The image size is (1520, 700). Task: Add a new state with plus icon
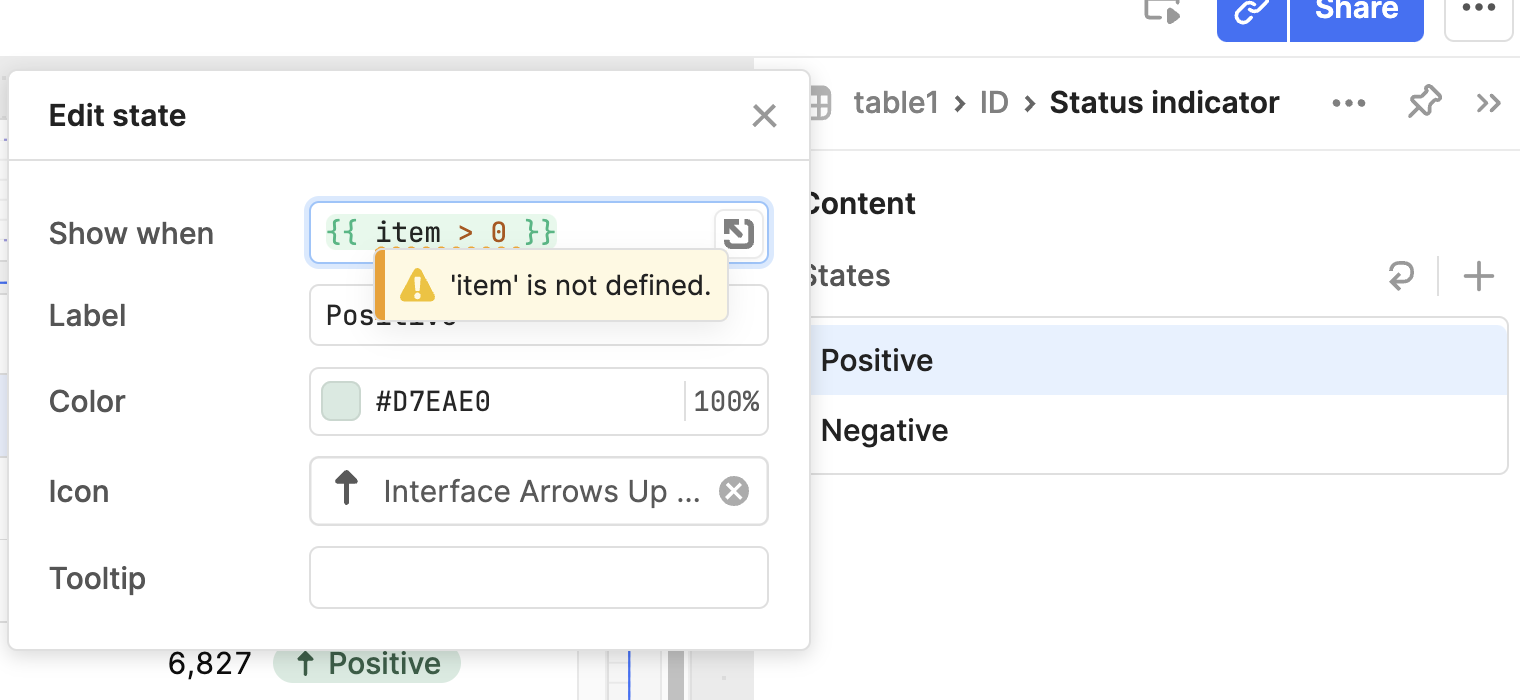(1478, 276)
